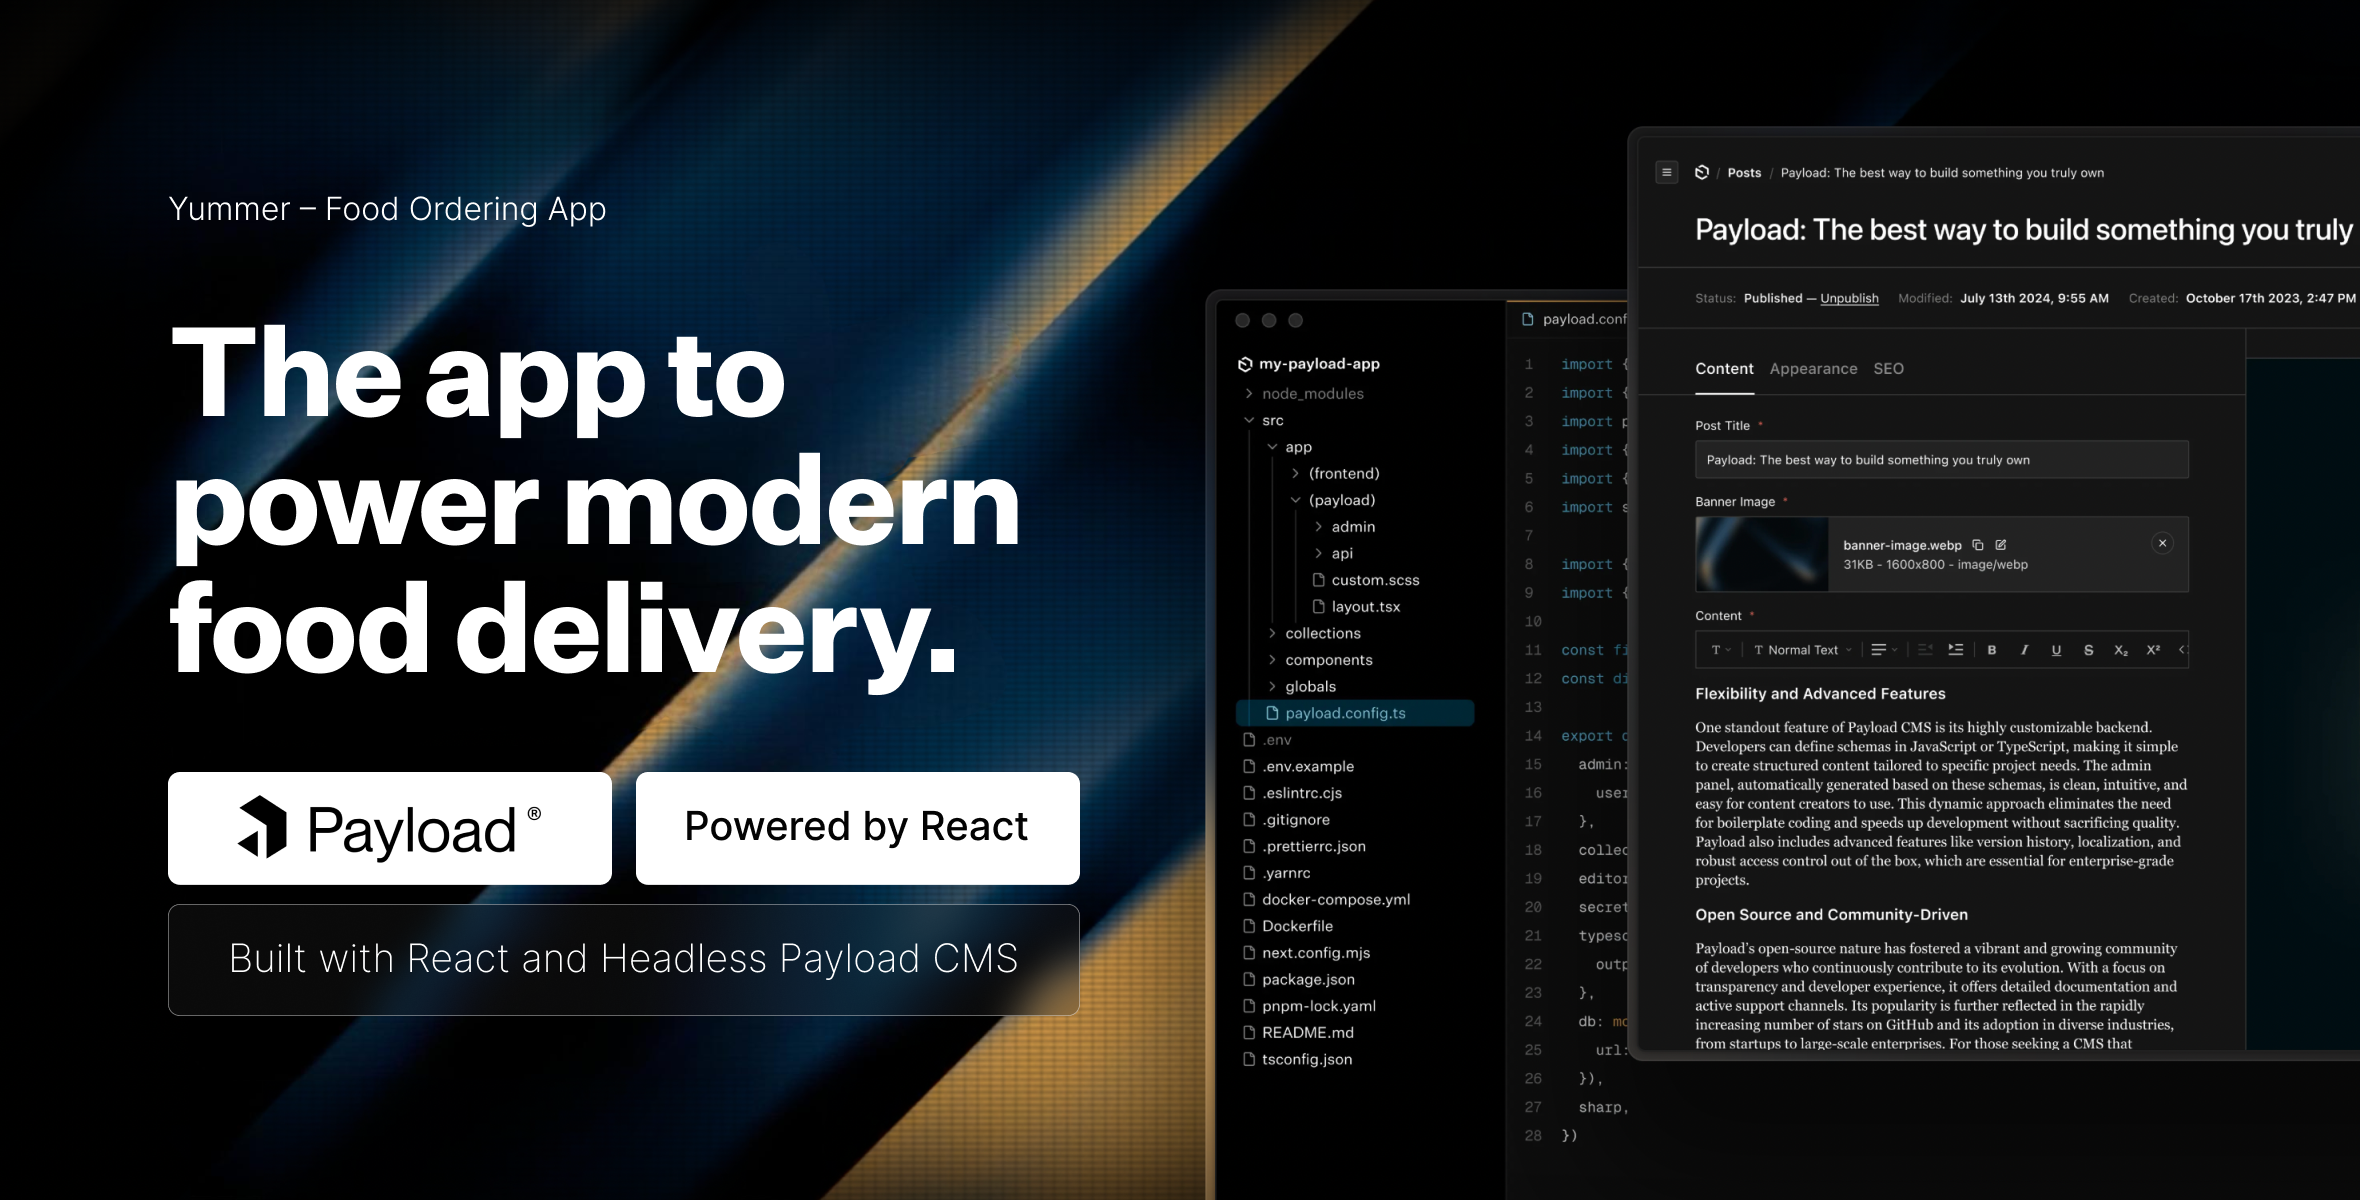2360x1200 pixels.
Task: Remove the banner image attachment
Action: 2162,543
